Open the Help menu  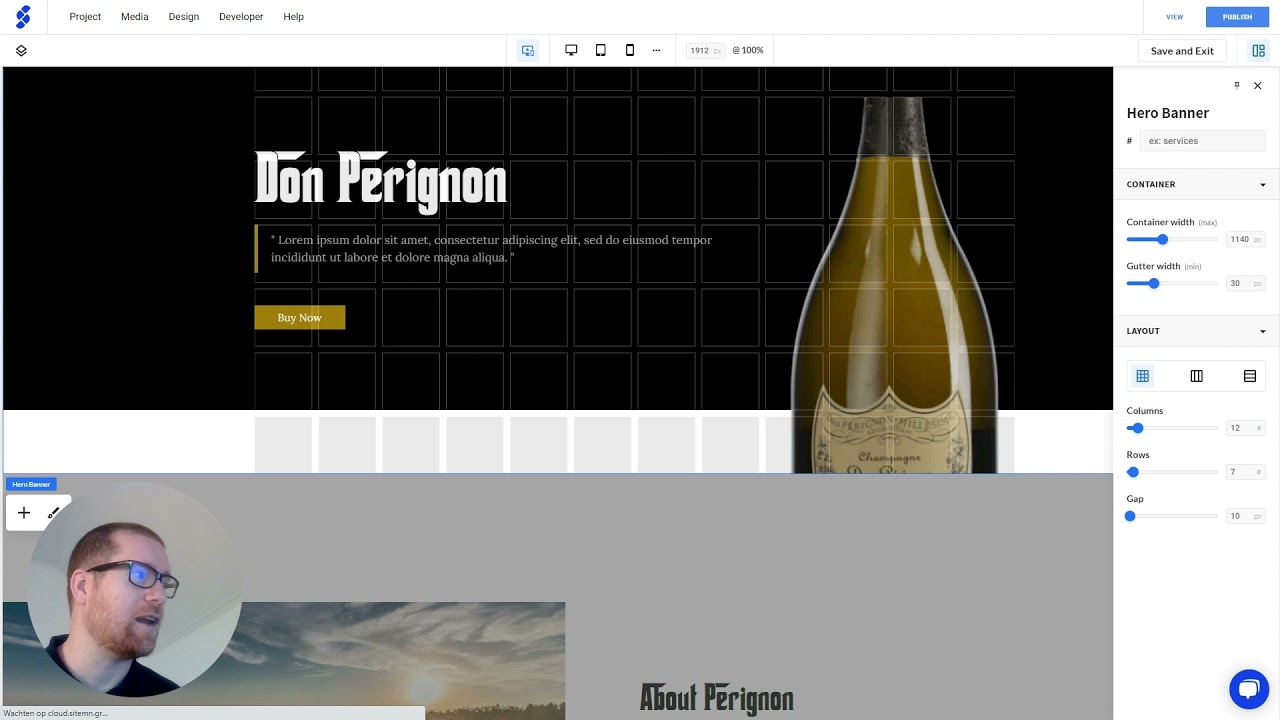[x=293, y=17]
